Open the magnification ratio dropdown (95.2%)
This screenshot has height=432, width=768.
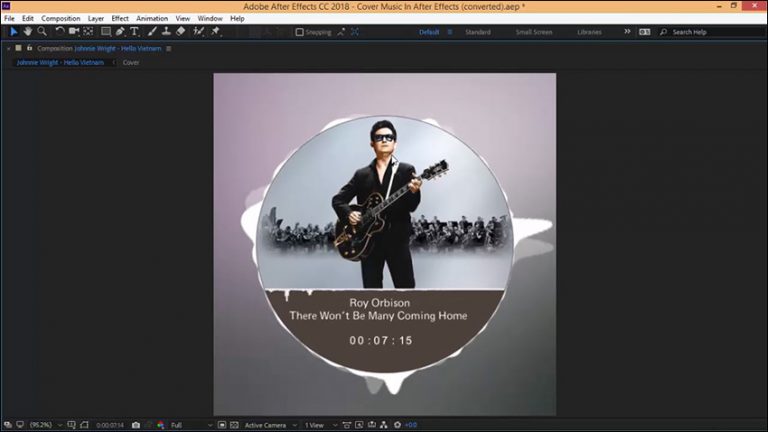tap(44, 425)
